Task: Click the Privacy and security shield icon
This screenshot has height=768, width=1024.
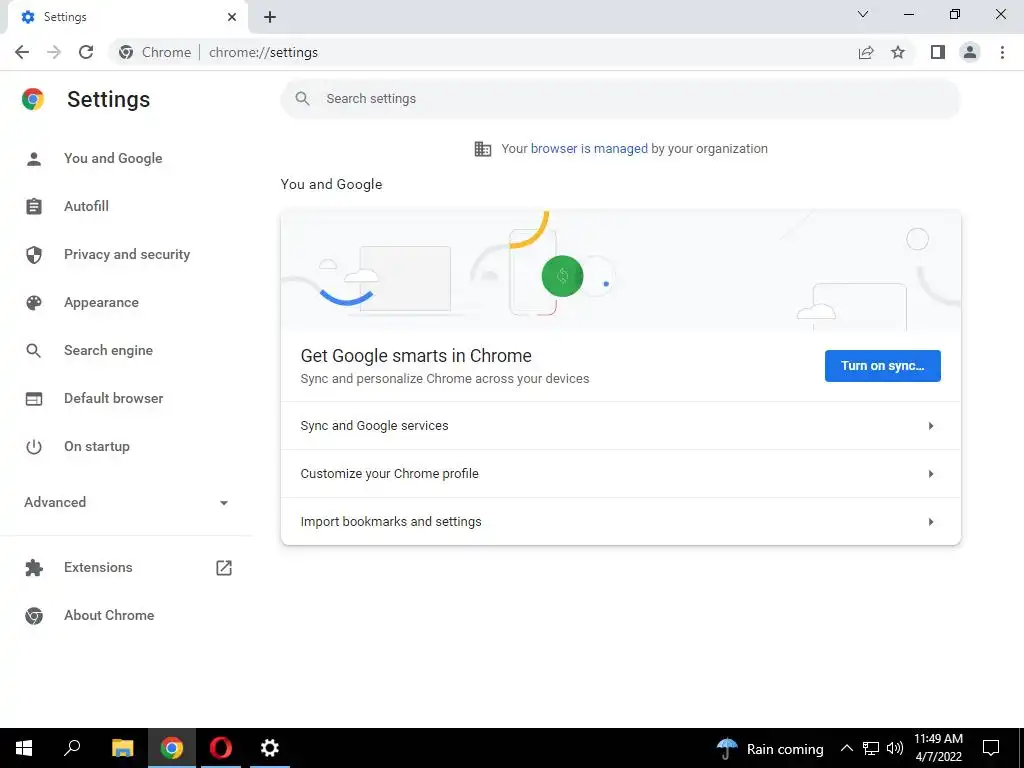Action: tap(34, 255)
